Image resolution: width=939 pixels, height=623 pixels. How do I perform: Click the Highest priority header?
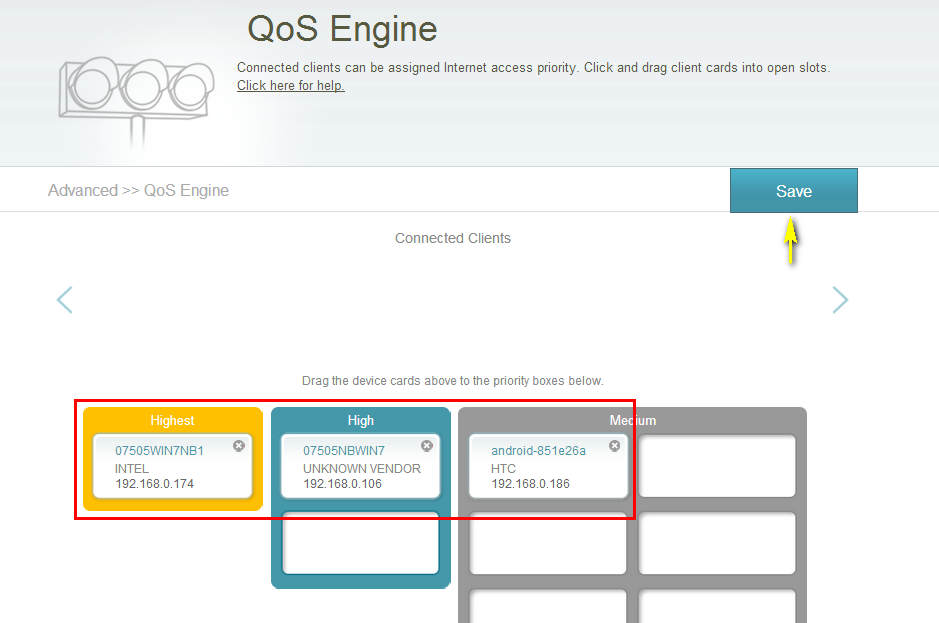[x=172, y=421]
